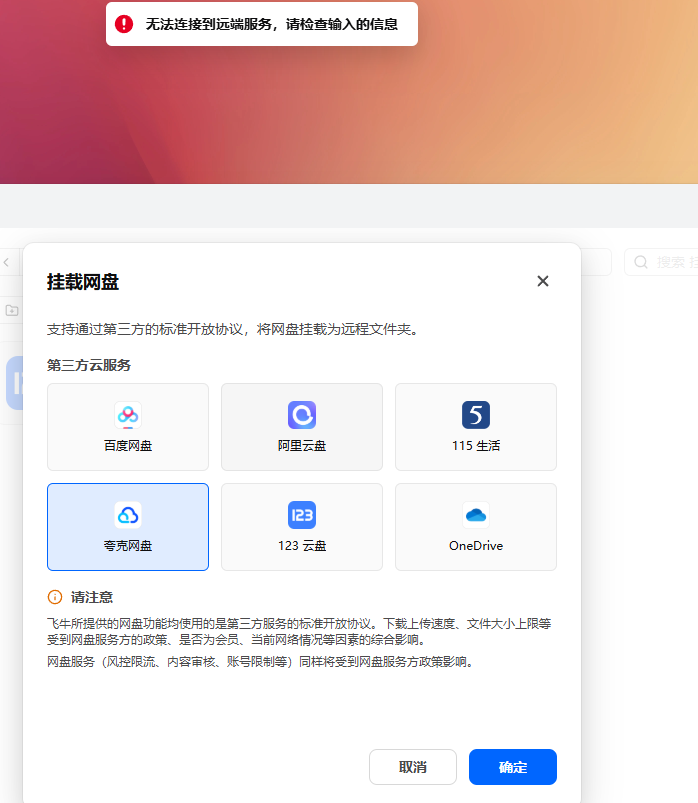Click the red error icon in the notification
The height and width of the screenshot is (803, 698).
point(124,24)
